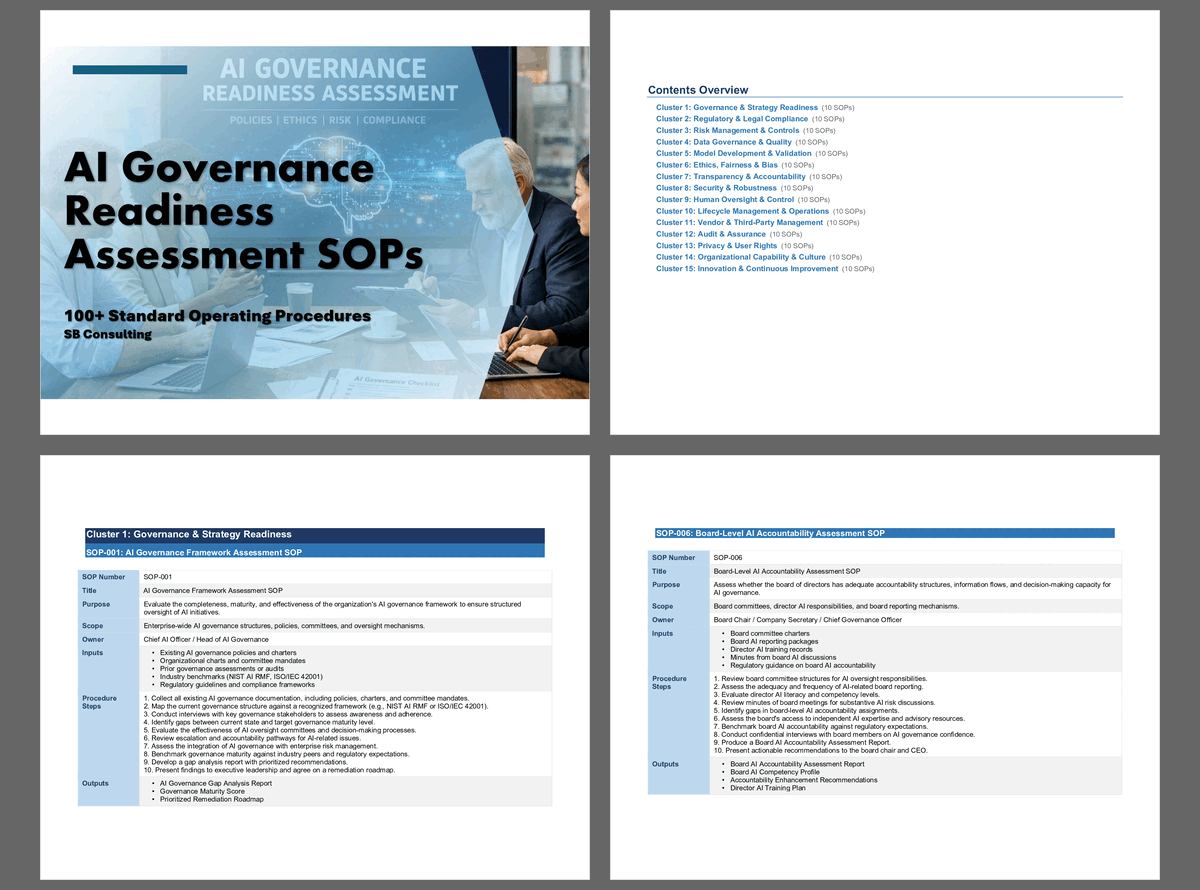
Task: Go to Cluster 10: Lifecycle Management & Operations
Action: pos(742,211)
